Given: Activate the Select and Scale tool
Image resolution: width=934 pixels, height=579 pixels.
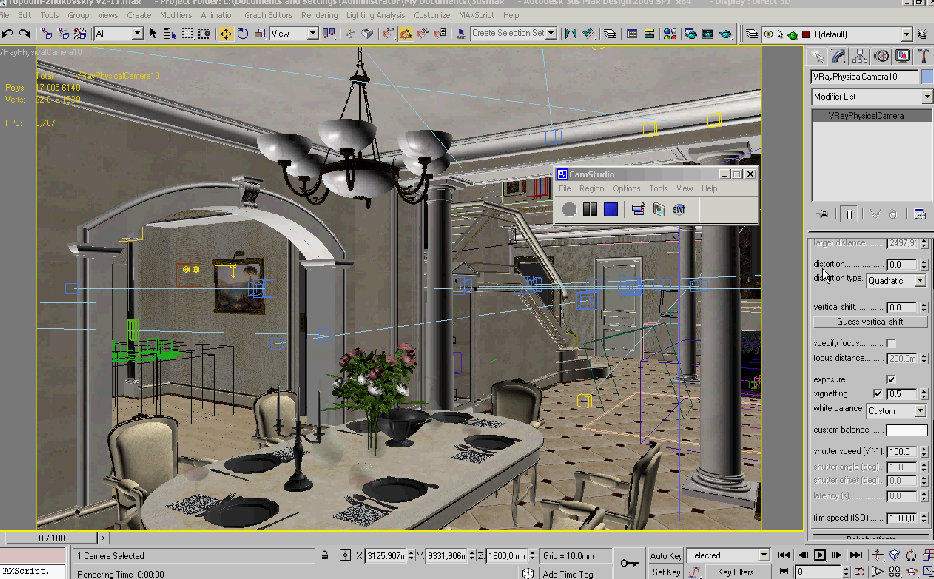Looking at the screenshot, I should [x=259, y=34].
